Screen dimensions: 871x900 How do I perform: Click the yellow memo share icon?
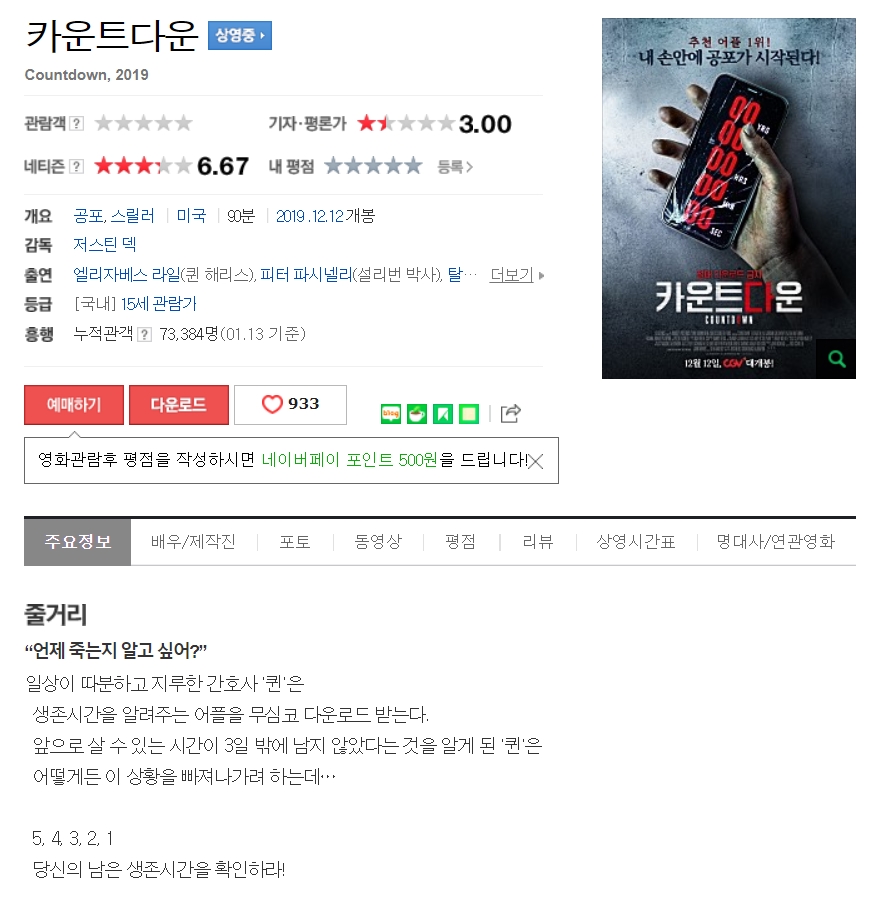(469, 414)
